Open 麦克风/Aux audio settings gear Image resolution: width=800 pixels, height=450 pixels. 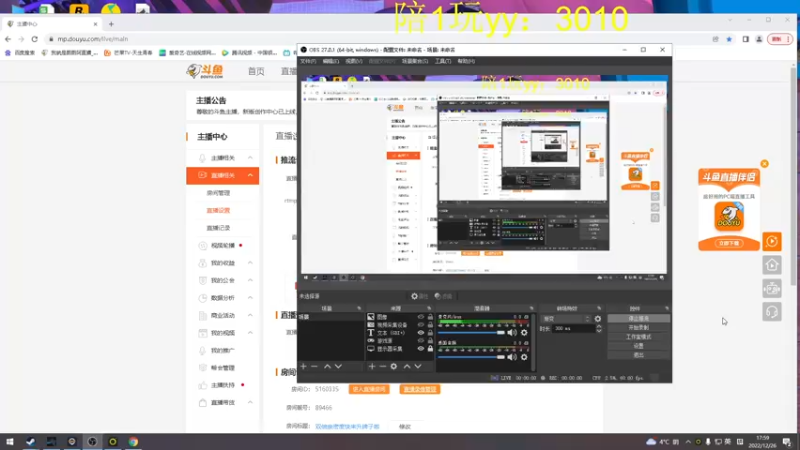pos(524,333)
